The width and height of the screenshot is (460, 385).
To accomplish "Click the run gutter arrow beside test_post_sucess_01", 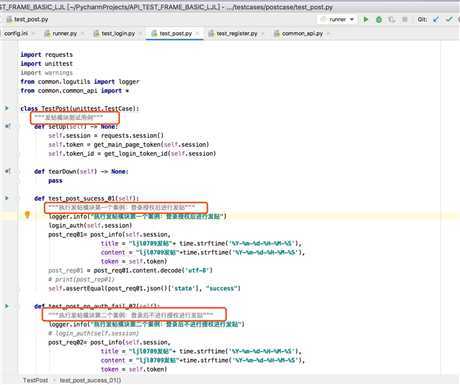I will coord(6,198).
